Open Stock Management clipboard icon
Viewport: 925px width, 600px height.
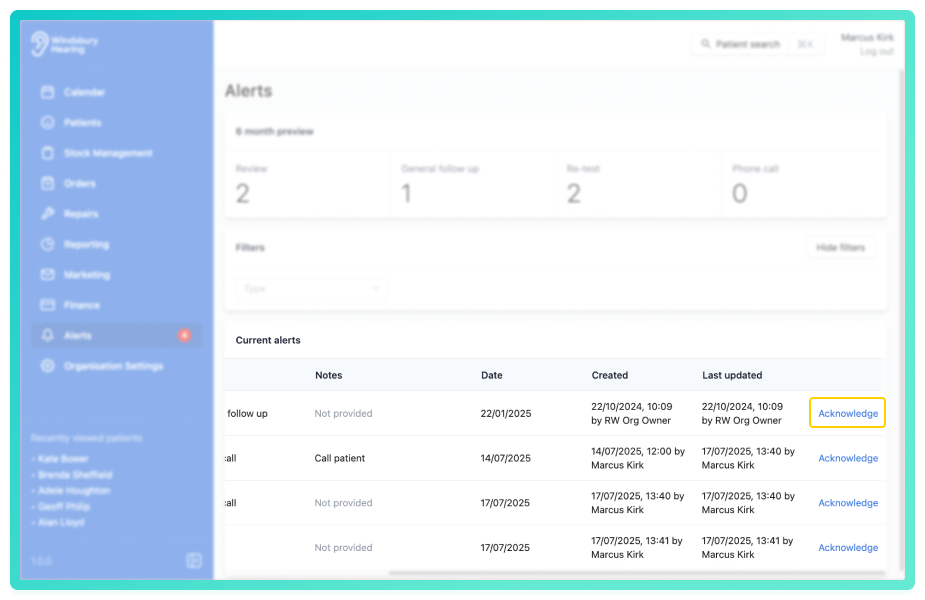point(48,153)
